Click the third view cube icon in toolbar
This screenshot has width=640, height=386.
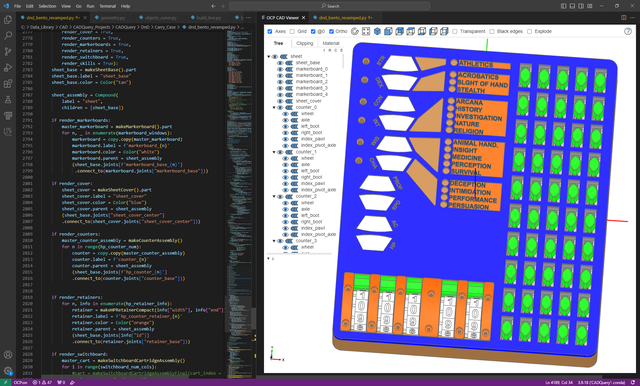(399, 31)
